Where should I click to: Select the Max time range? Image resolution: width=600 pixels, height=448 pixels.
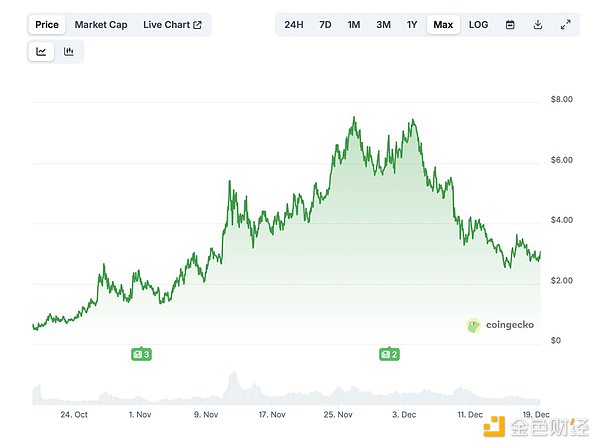pyautogui.click(x=443, y=24)
